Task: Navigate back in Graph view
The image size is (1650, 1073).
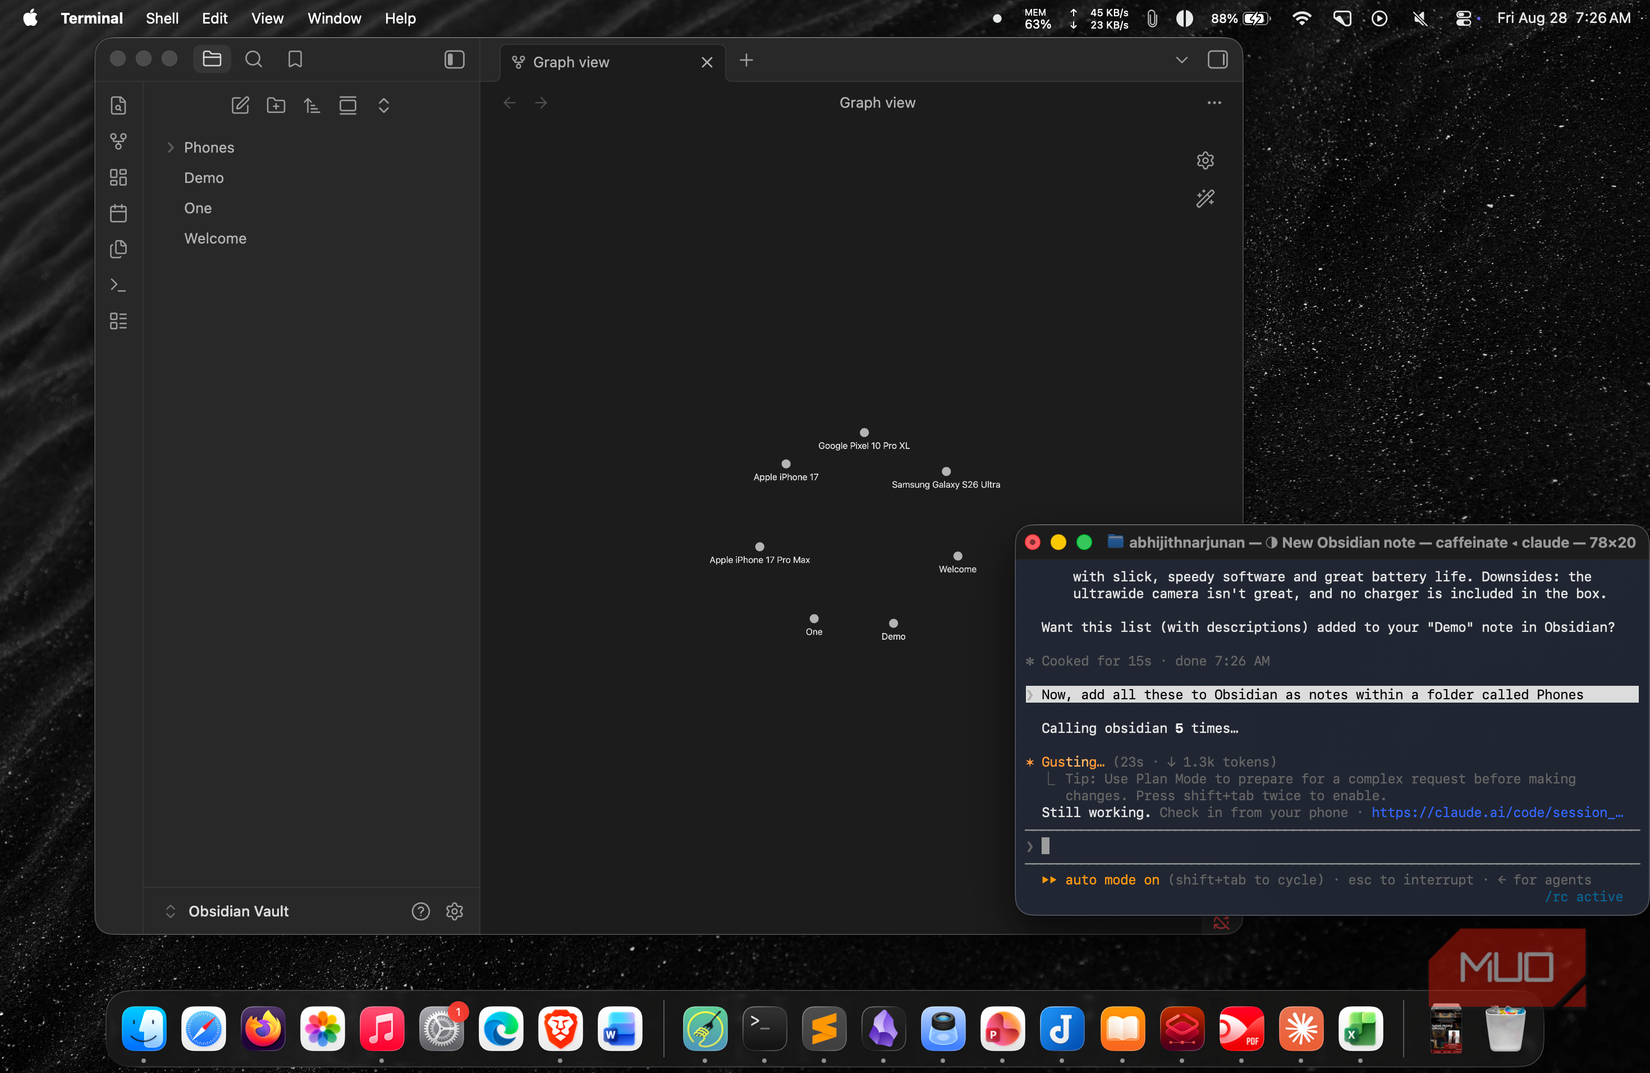Action: point(510,103)
